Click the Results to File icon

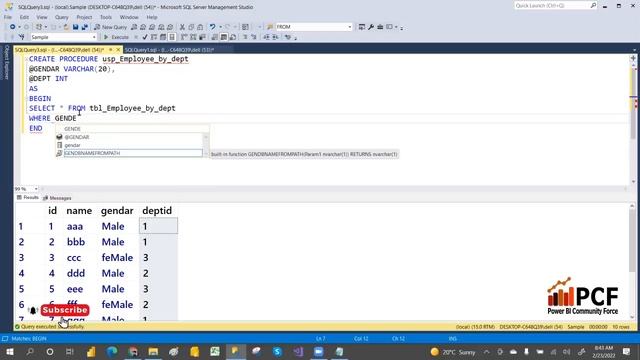point(233,37)
